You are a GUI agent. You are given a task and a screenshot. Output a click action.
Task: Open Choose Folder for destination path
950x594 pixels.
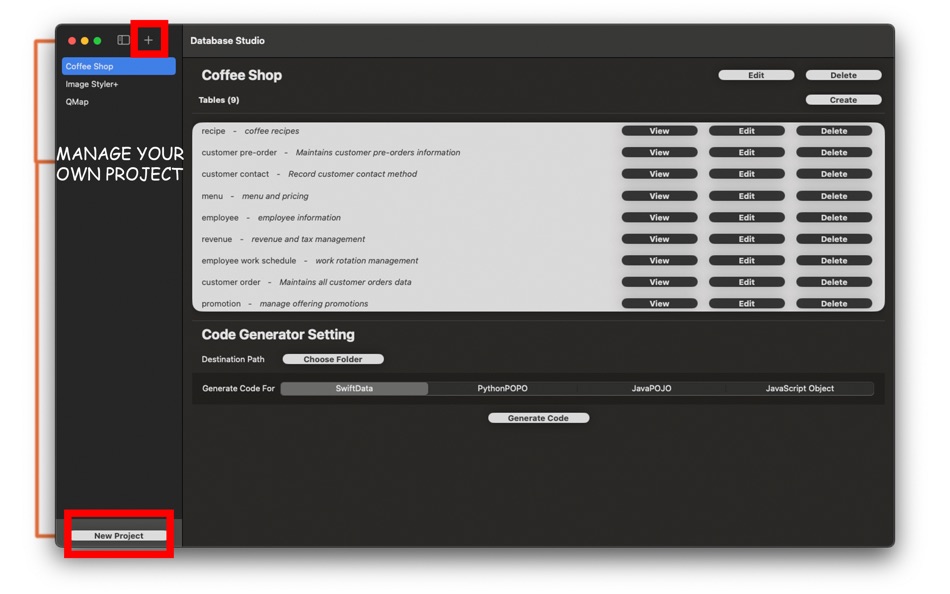[x=333, y=359]
